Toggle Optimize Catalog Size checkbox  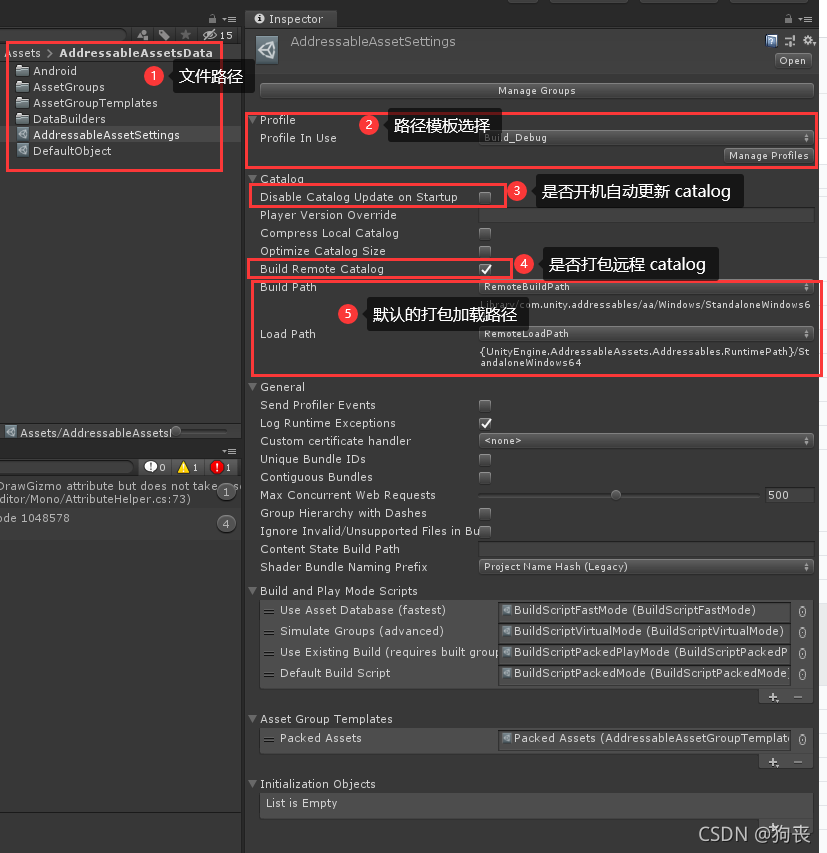pos(485,251)
